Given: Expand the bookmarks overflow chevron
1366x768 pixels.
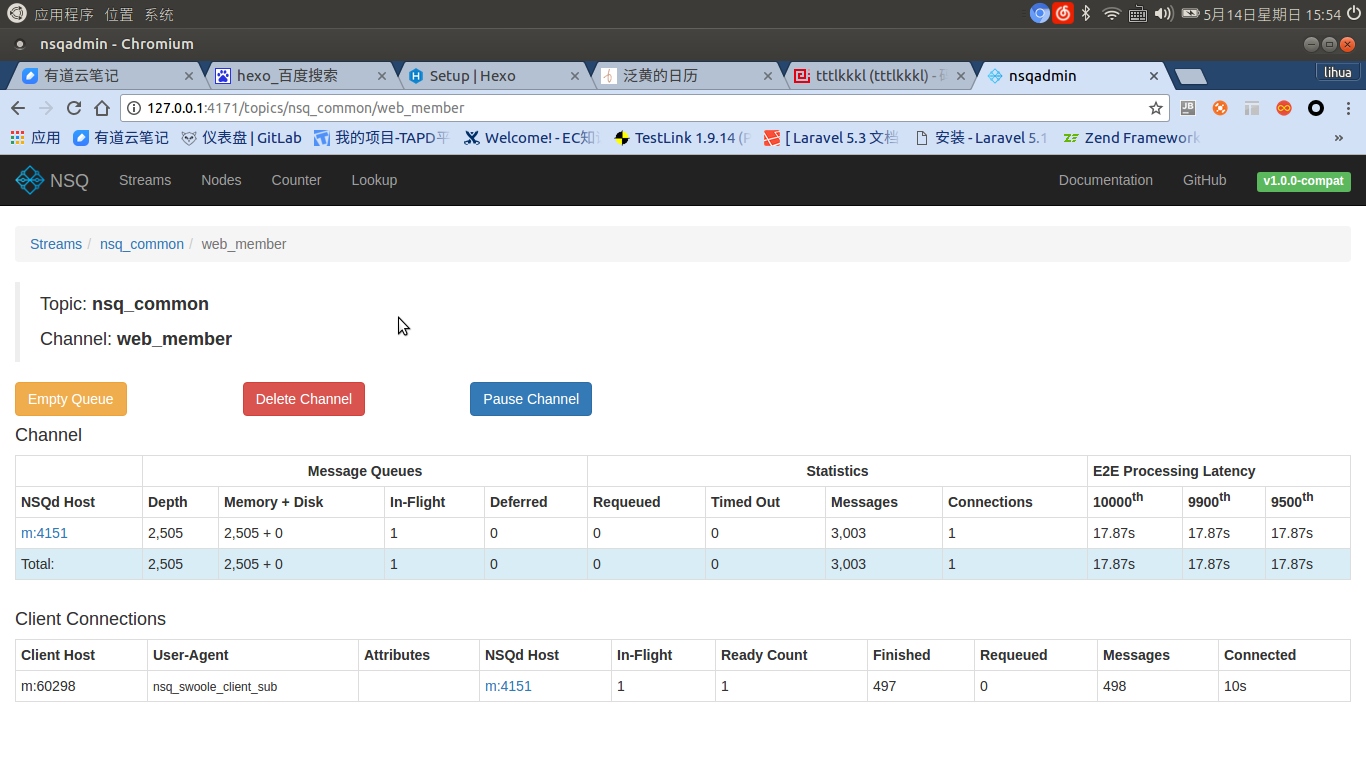Looking at the screenshot, I should point(1339,138).
